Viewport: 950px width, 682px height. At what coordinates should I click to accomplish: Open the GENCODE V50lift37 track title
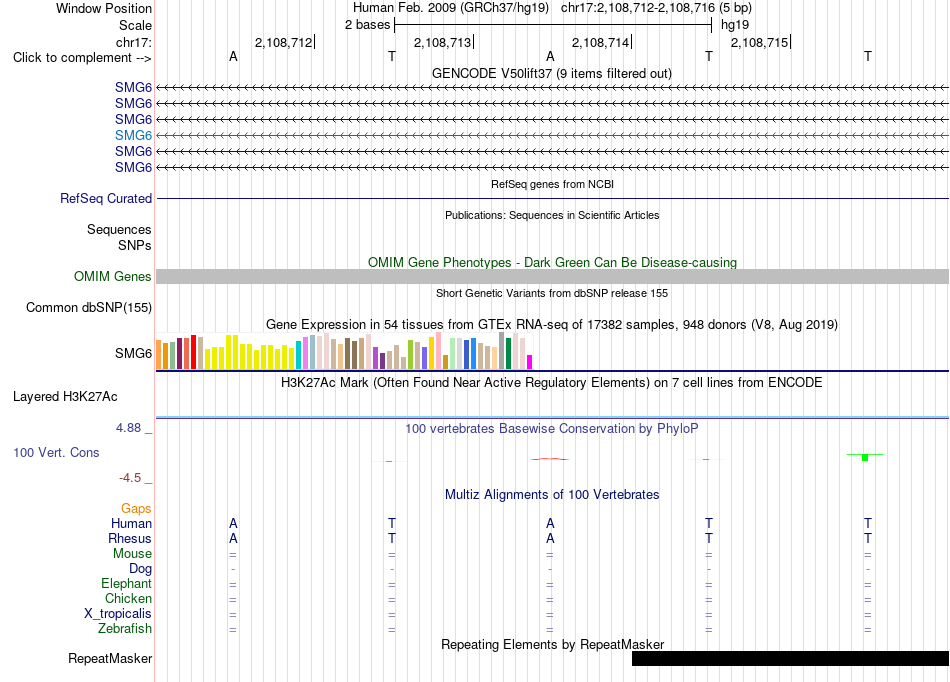[x=552, y=73]
